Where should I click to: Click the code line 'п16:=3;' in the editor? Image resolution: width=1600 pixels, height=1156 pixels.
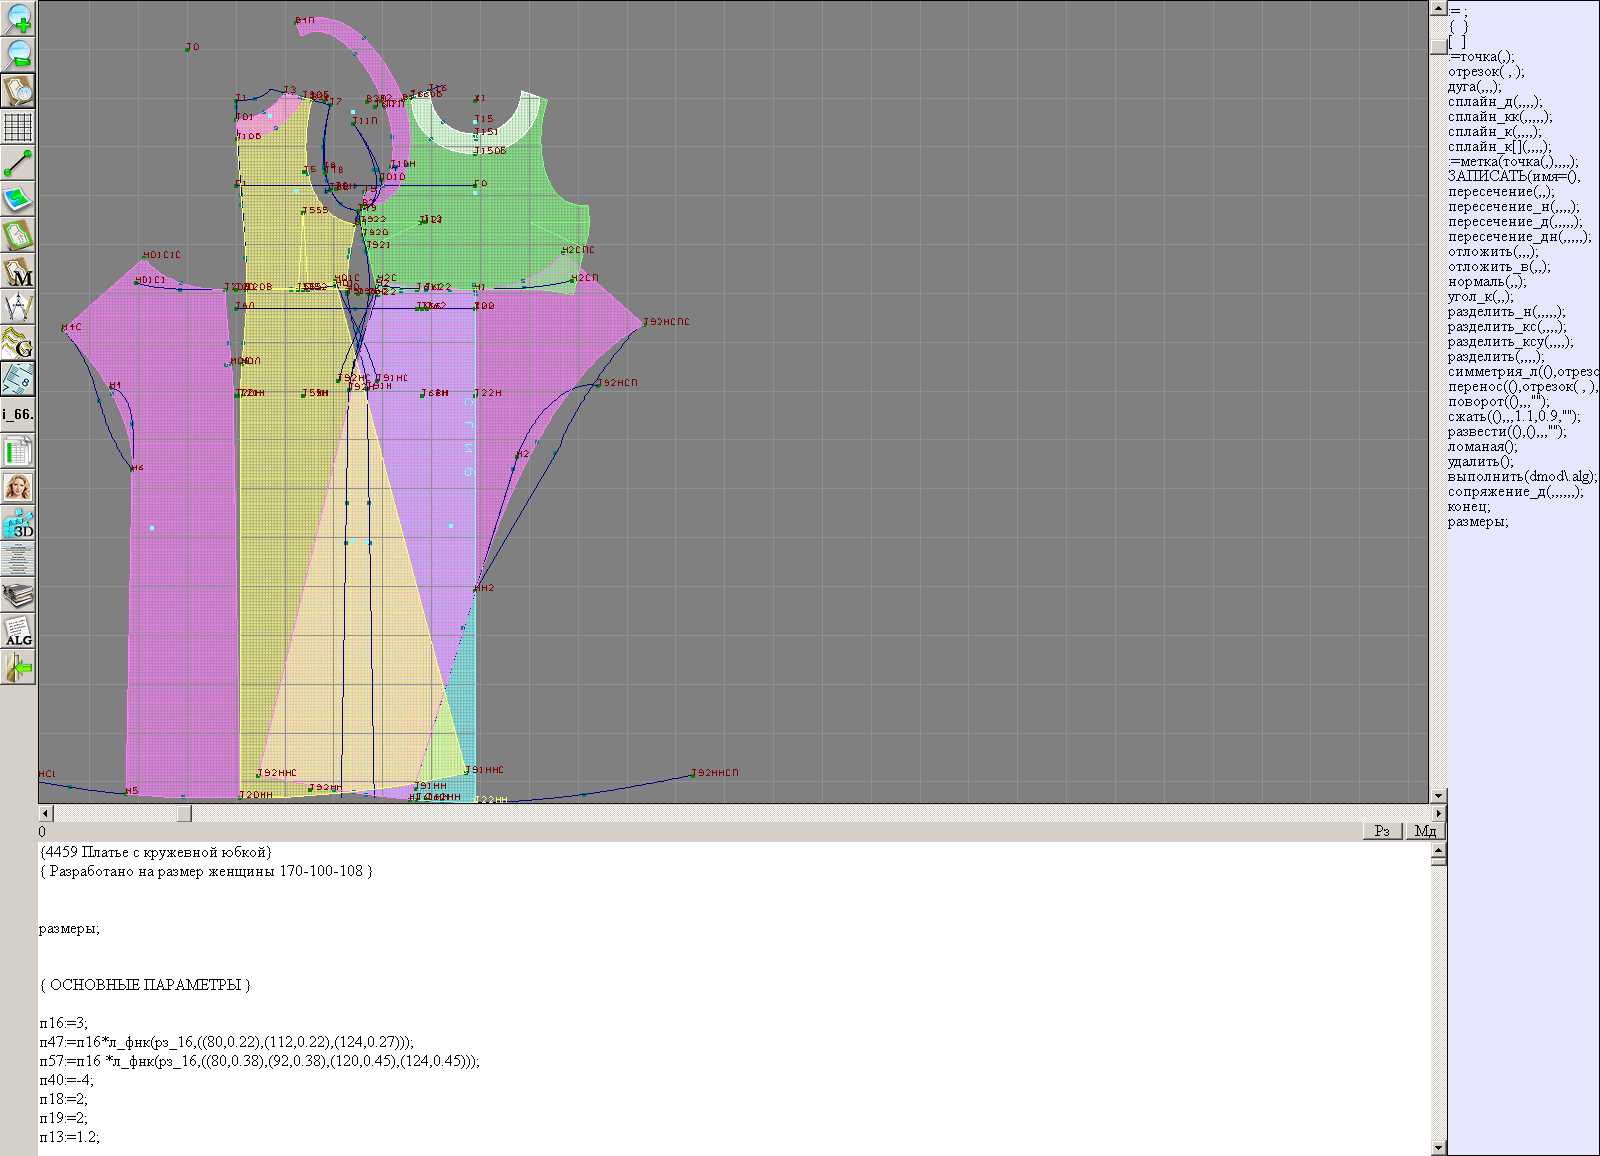tap(64, 1023)
